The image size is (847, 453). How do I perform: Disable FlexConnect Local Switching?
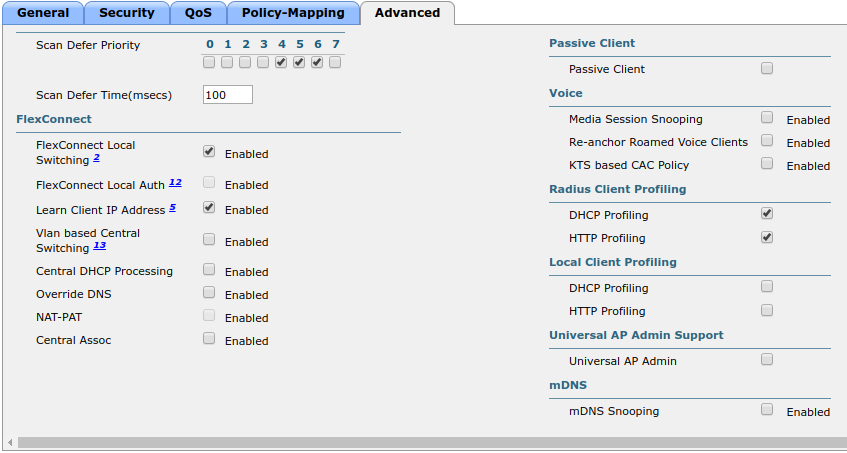coord(209,152)
